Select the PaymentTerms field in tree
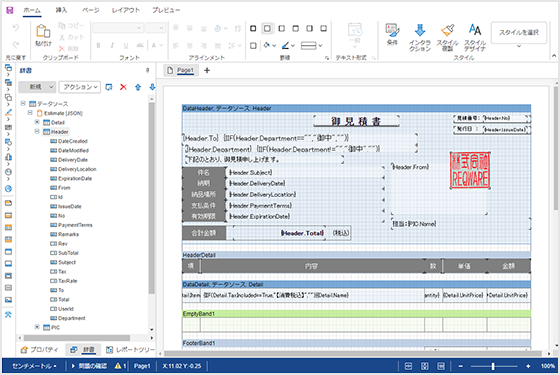 tap(71, 225)
